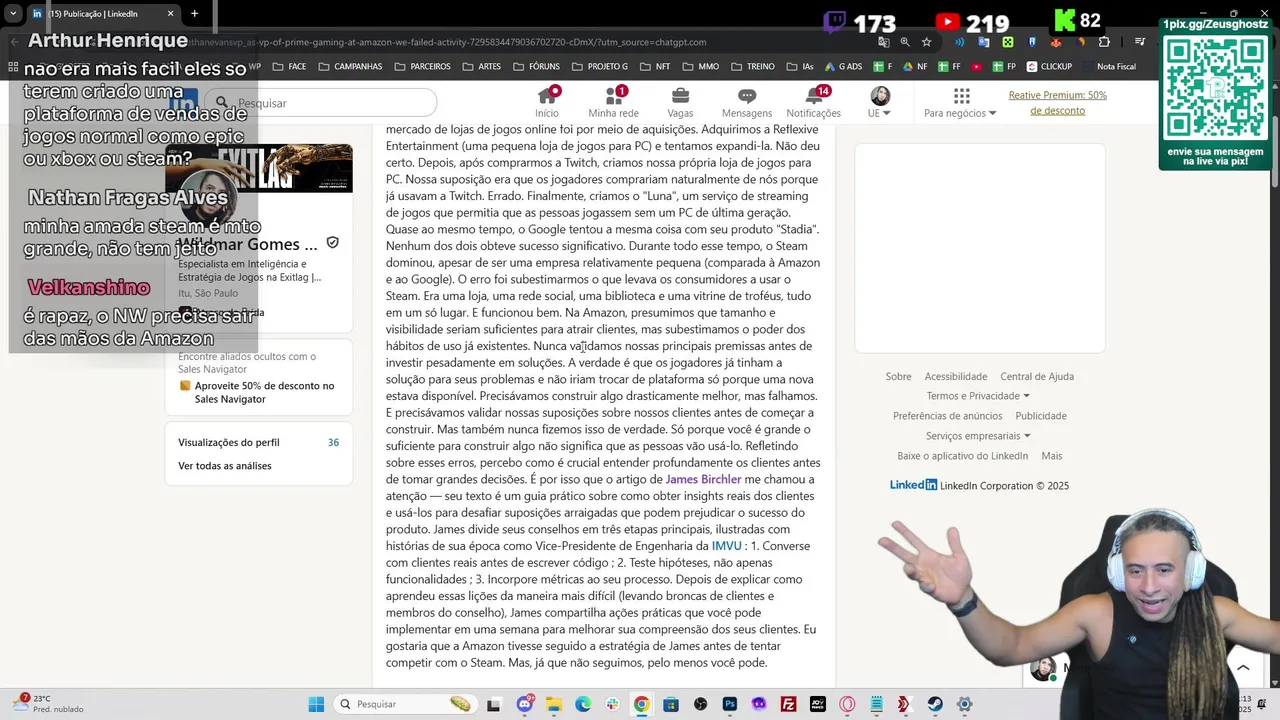
Task: Open Windows Start menu
Action: (x=316, y=704)
